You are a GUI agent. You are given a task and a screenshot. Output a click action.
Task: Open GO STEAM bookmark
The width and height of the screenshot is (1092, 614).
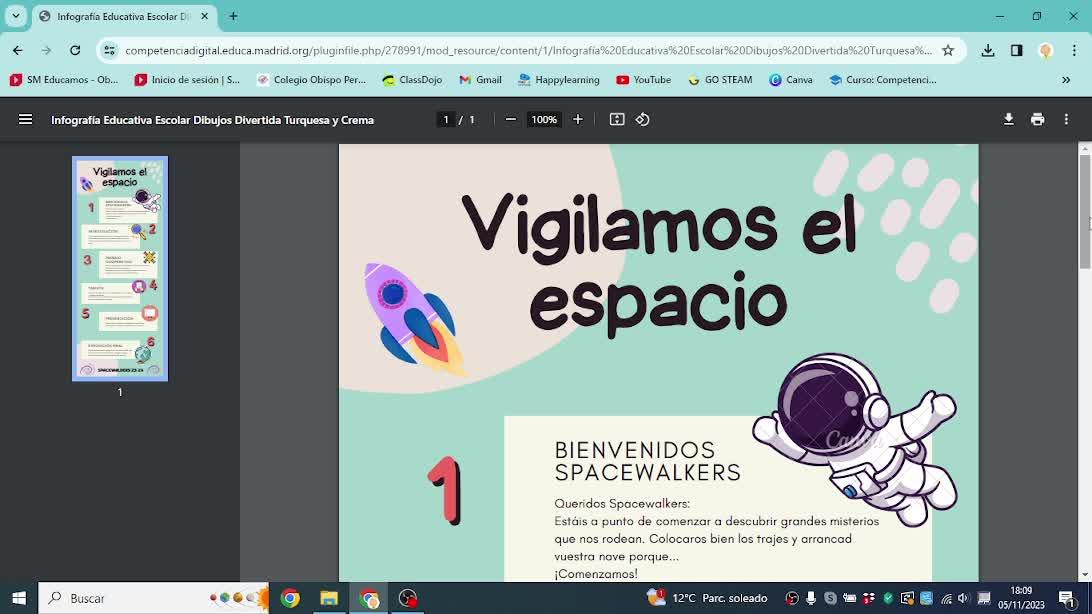720,80
